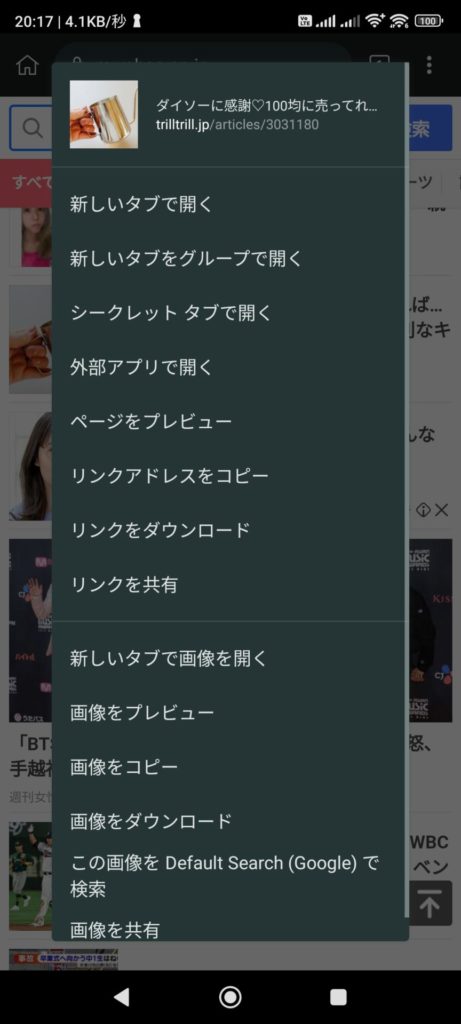This screenshot has height=1024, width=461.
Task: Tap the scroll-to-top arrow button
Action: (429, 903)
